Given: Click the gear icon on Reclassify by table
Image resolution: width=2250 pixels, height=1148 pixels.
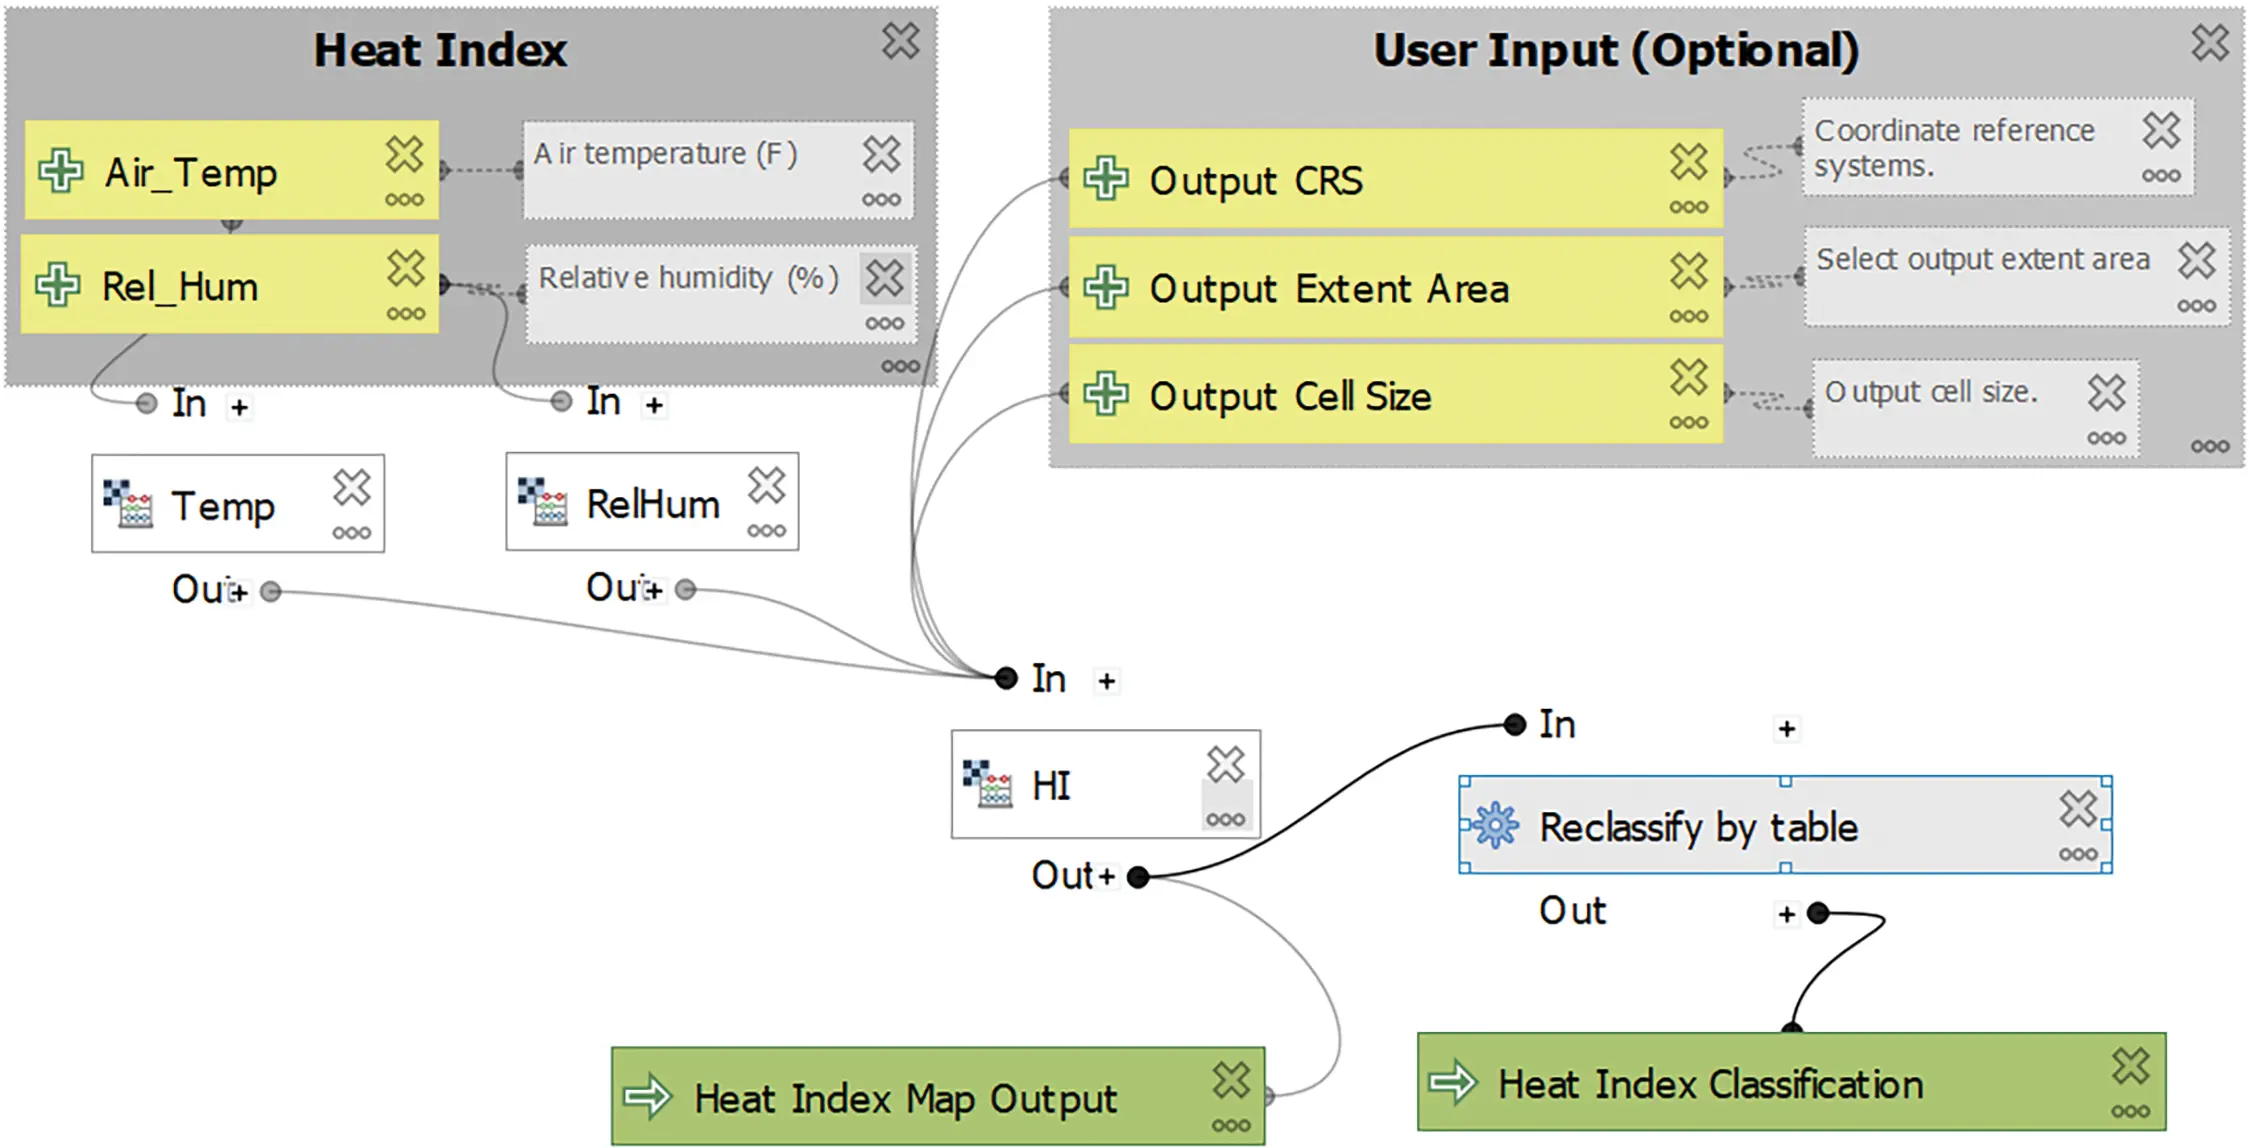Looking at the screenshot, I should tap(1495, 826).
